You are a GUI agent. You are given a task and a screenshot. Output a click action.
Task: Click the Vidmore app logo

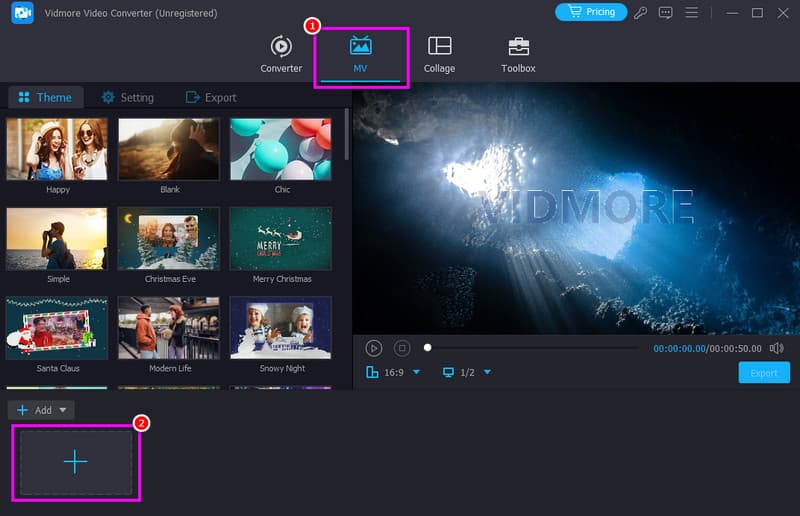pyautogui.click(x=22, y=13)
